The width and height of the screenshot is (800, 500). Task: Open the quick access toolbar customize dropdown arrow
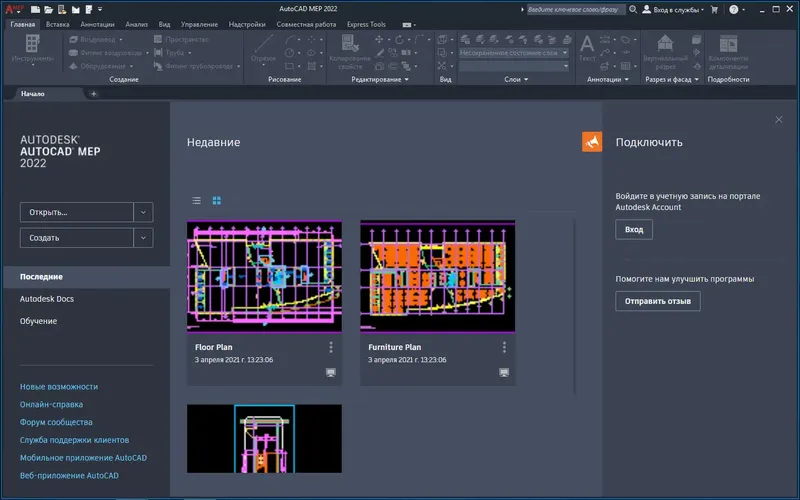[x=100, y=9]
